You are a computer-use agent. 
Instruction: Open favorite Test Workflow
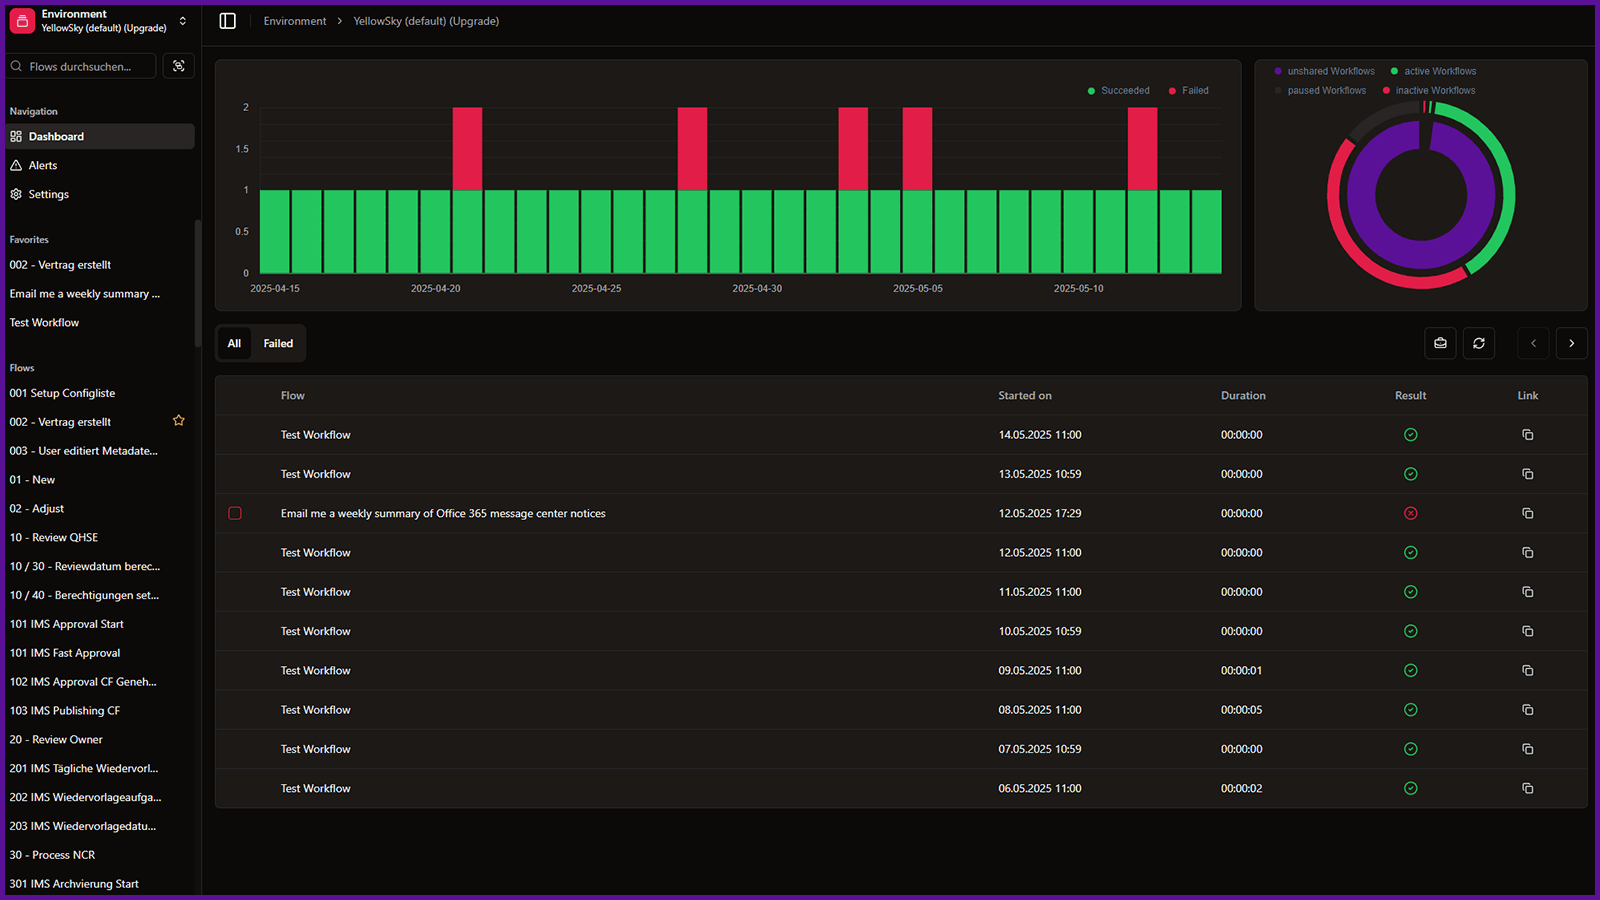click(44, 323)
